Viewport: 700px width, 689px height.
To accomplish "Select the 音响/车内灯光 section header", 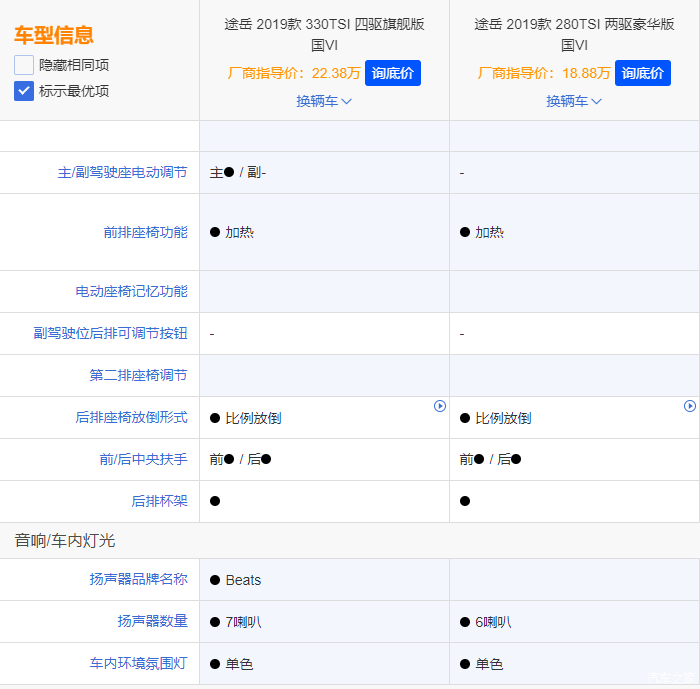I will [65, 541].
